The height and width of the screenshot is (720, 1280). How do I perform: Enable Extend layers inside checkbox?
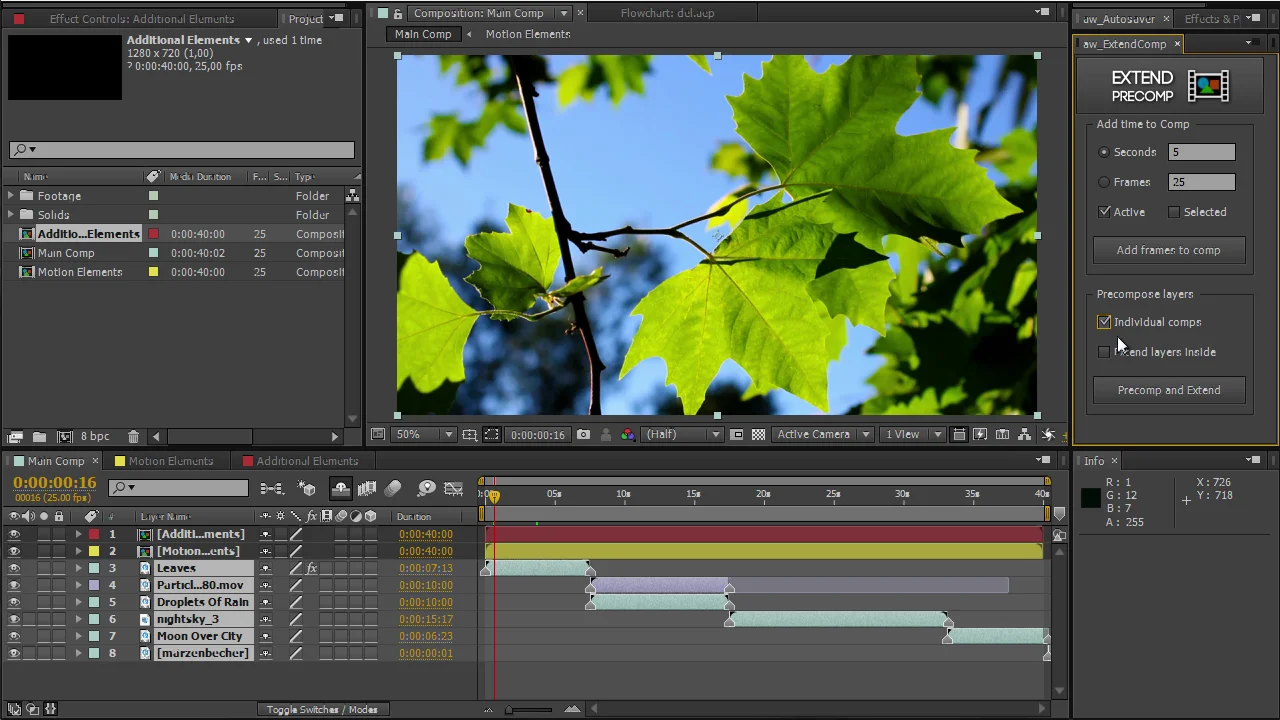[1104, 352]
